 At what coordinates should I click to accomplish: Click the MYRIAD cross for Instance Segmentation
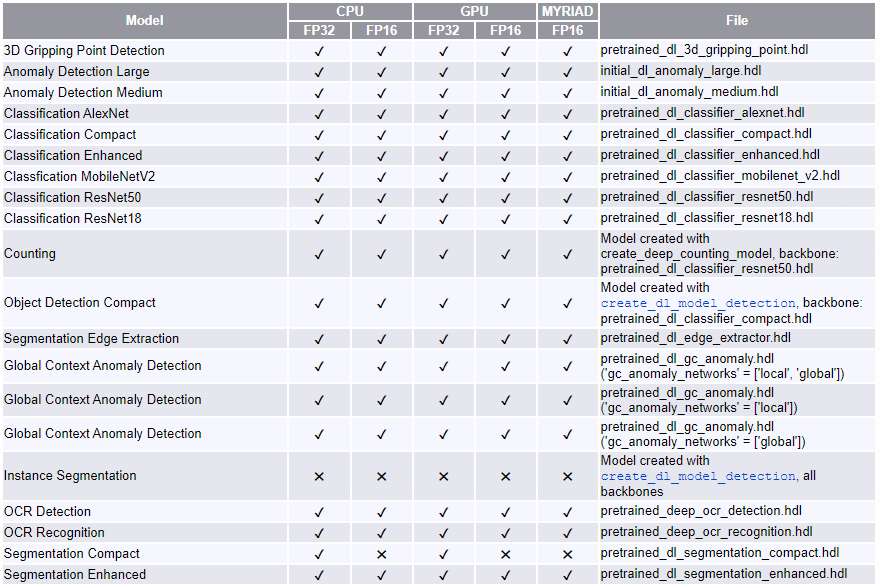(x=567, y=476)
